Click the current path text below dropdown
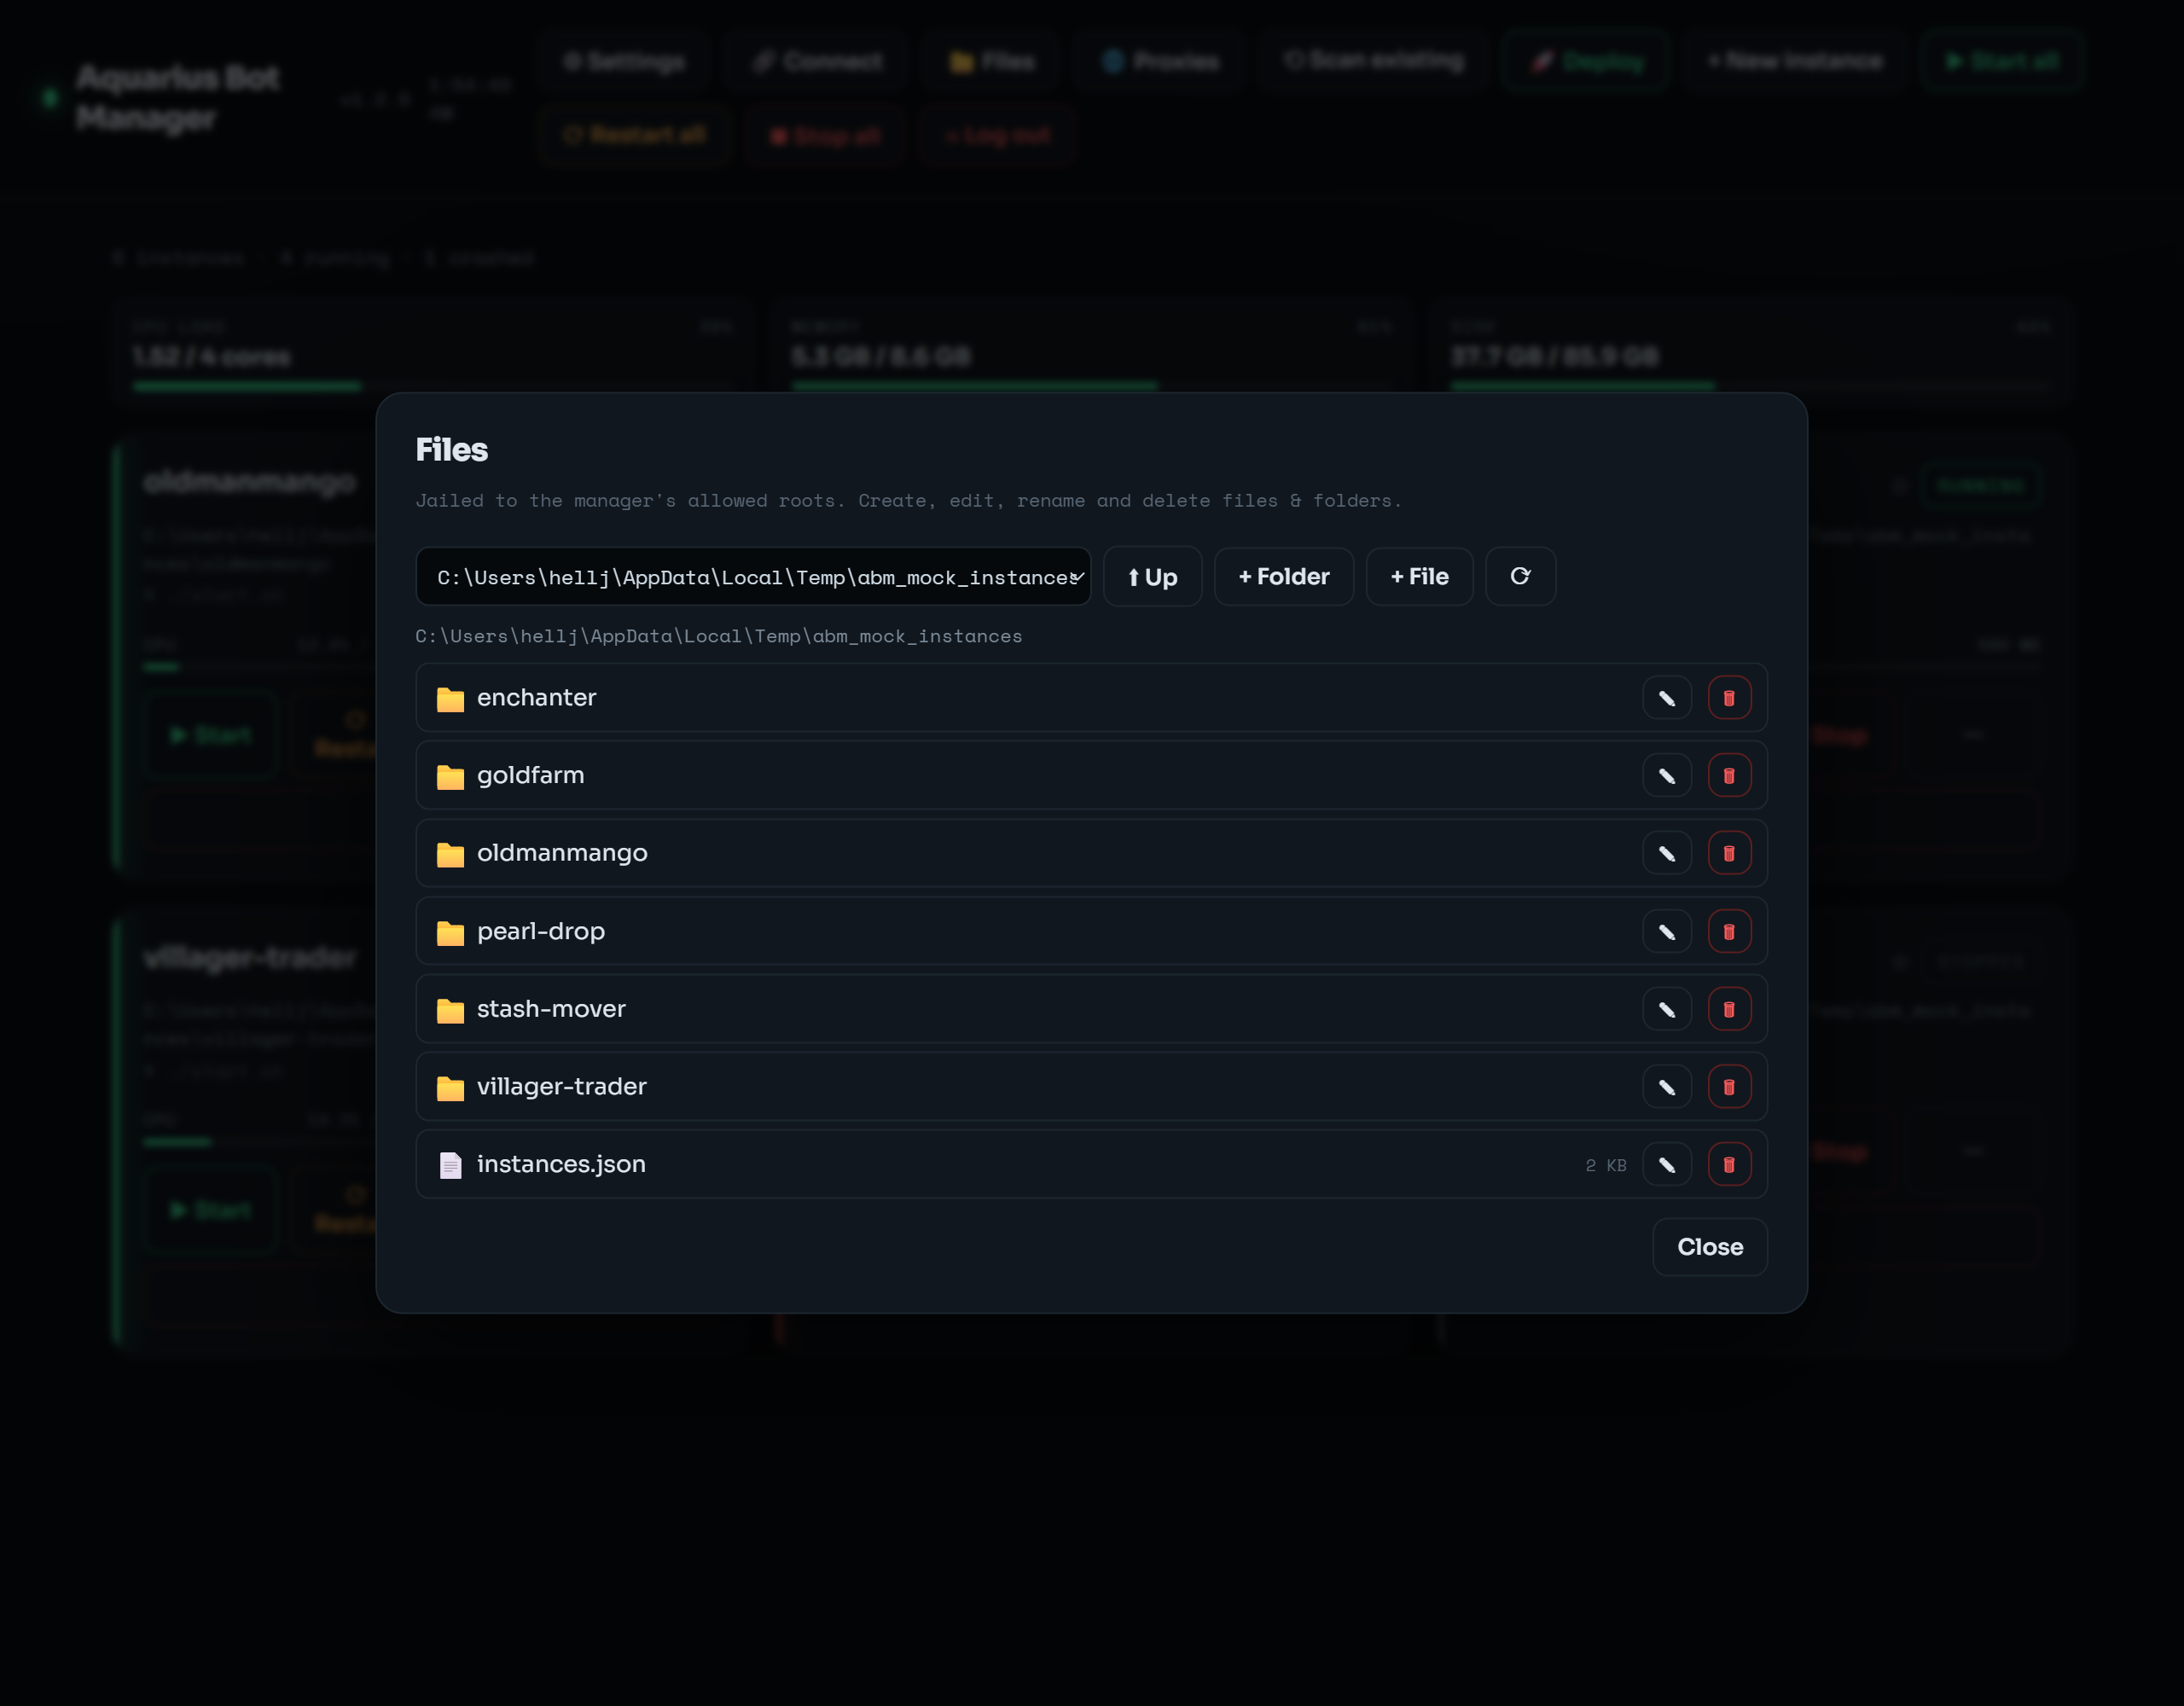Screen dimensions: 2184x1706 click(719, 636)
